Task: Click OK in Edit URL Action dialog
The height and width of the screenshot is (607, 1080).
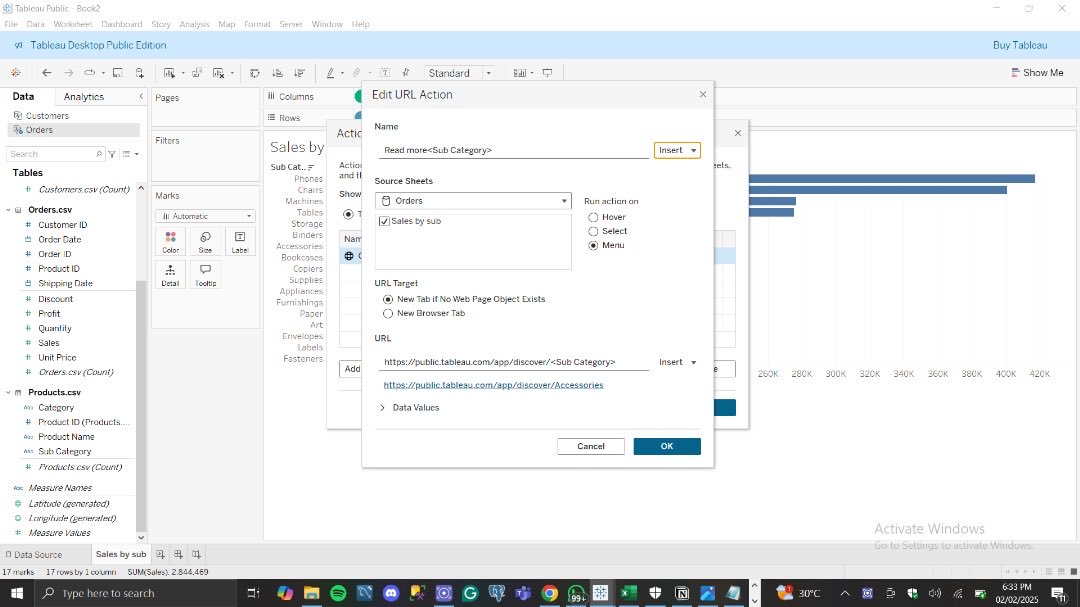Action: (667, 446)
